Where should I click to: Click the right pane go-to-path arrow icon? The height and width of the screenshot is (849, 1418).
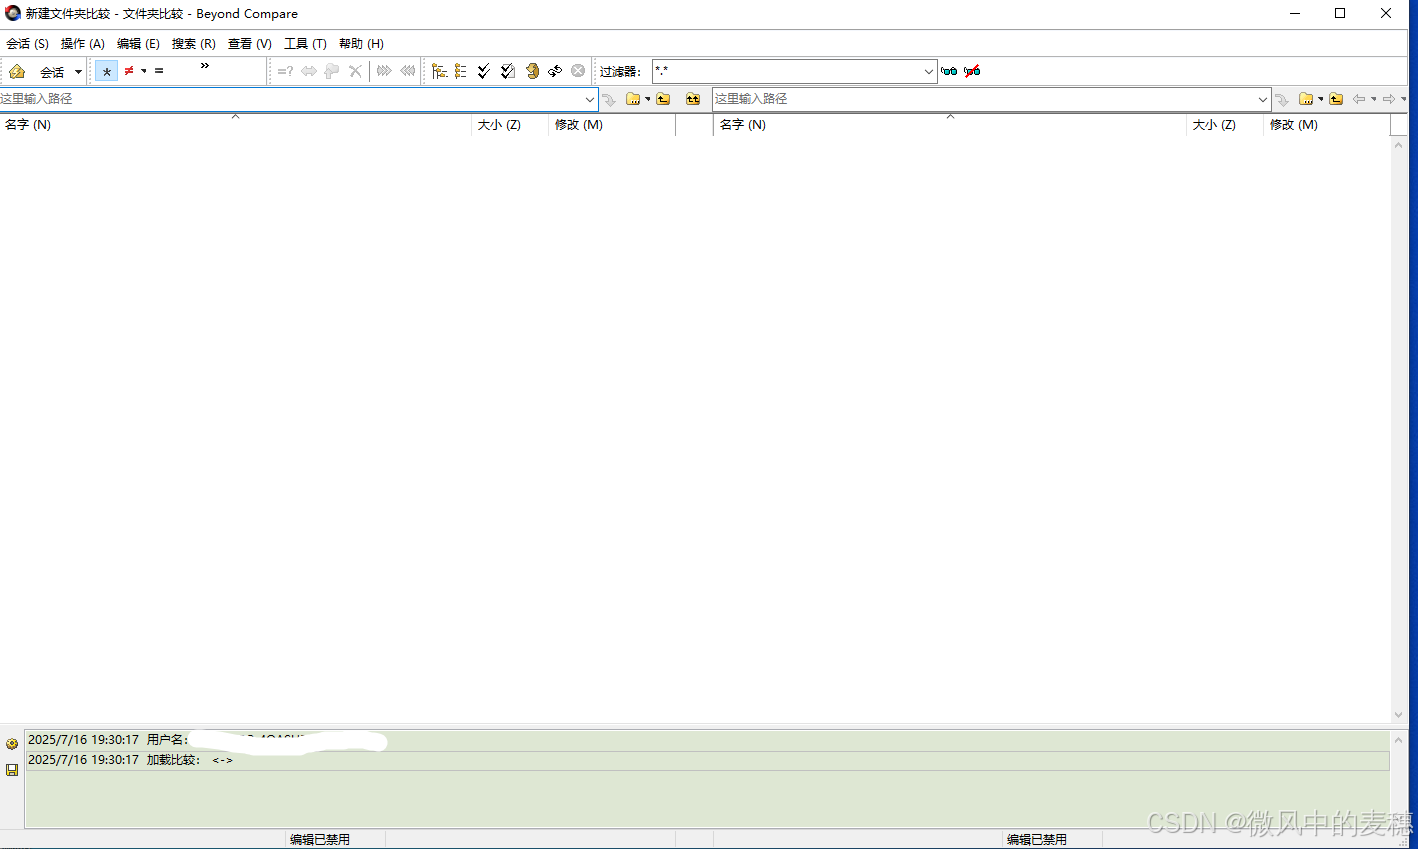pyautogui.click(x=1282, y=99)
